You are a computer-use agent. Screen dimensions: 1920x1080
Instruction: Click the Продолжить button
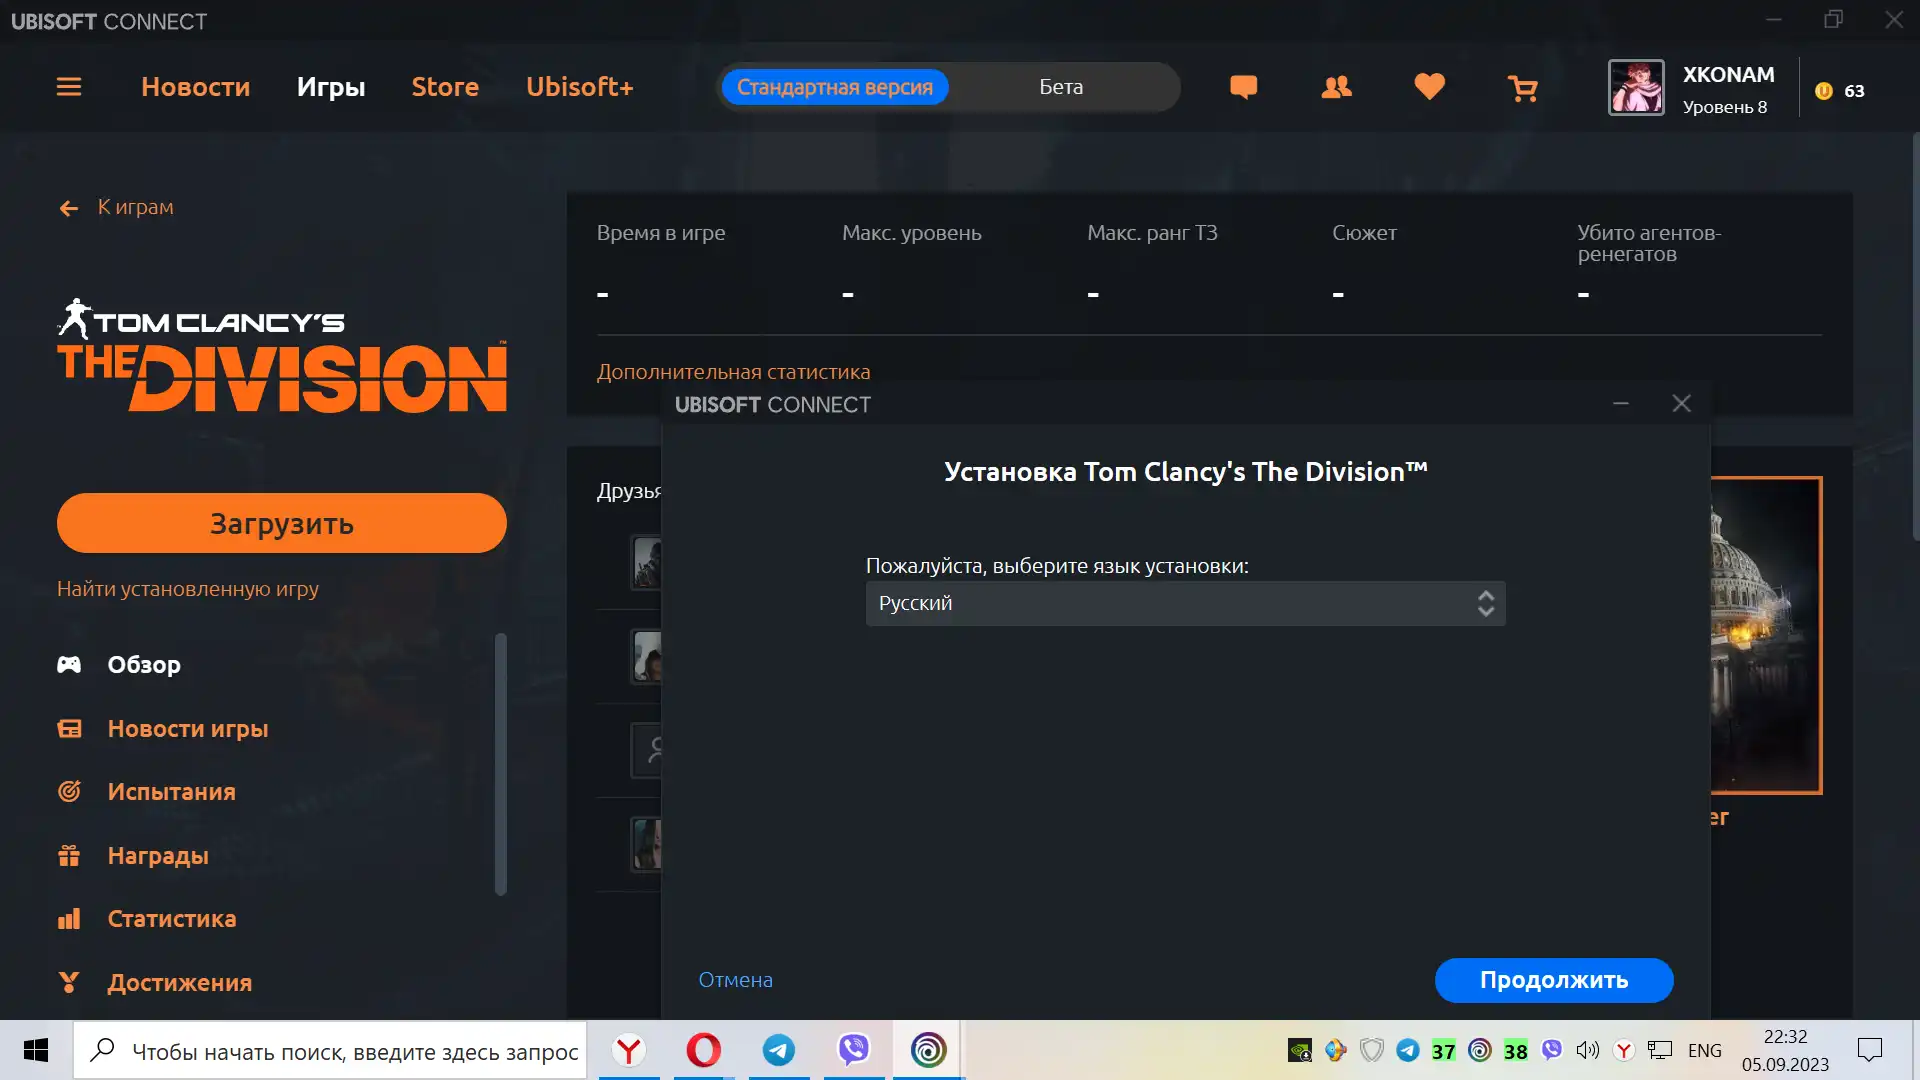[x=1554, y=980]
